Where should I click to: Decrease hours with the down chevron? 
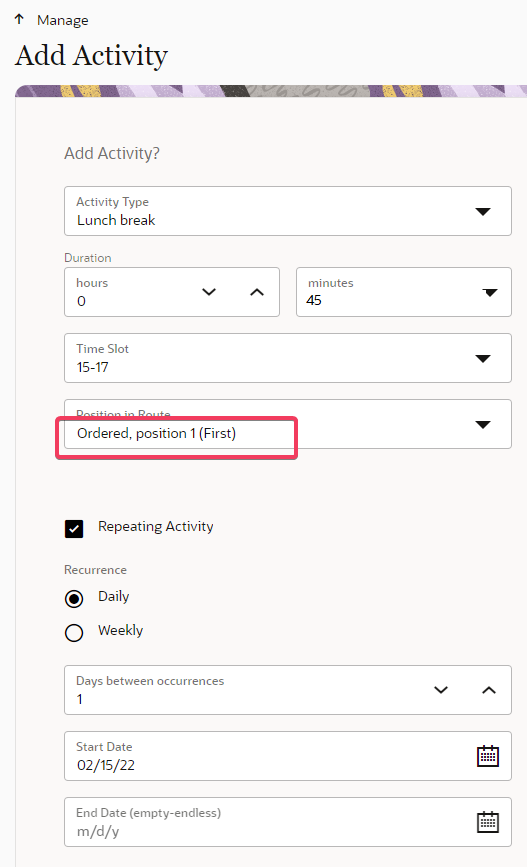[x=209, y=292]
